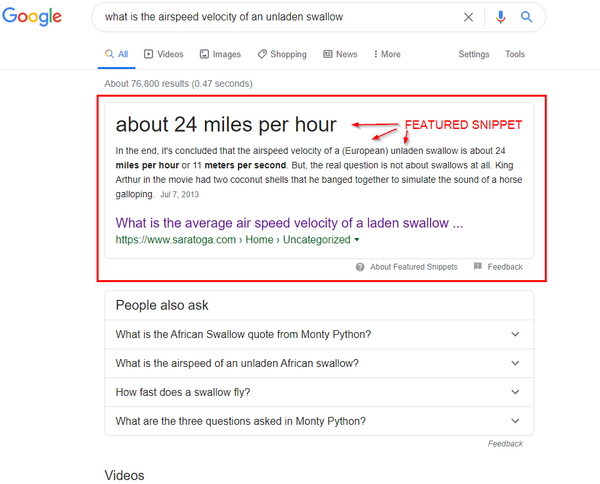Image resolution: width=600 pixels, height=484 pixels.
Task: Expand the three Monty Python questions item
Action: click(x=515, y=421)
